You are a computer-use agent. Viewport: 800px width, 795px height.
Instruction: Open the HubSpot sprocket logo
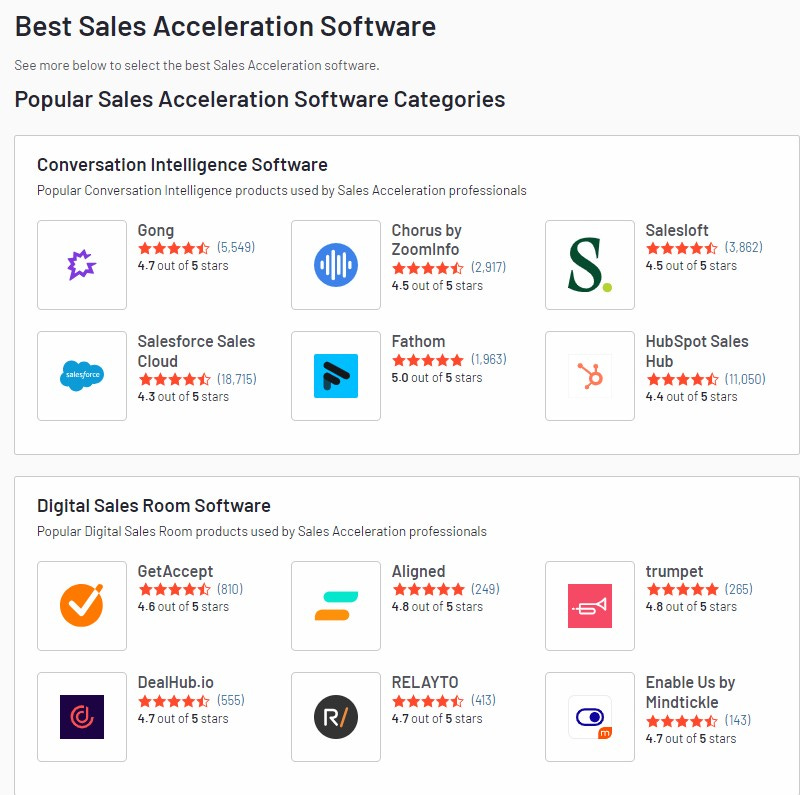[590, 376]
